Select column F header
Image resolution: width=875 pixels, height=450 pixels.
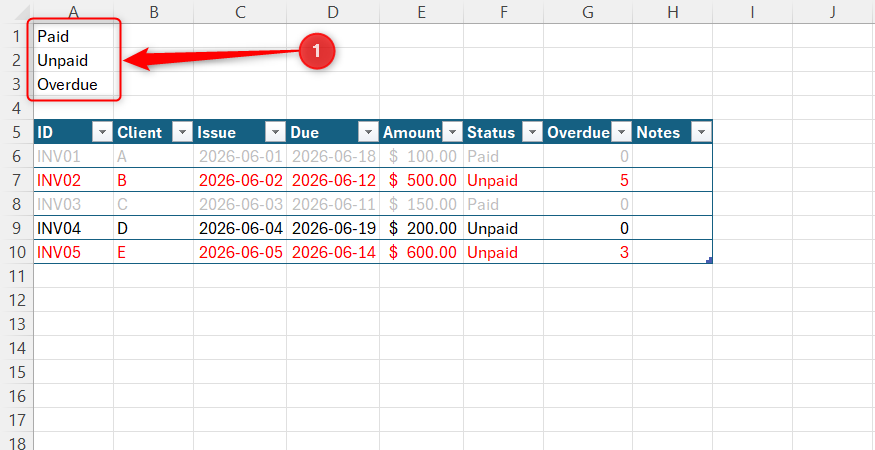[503, 11]
